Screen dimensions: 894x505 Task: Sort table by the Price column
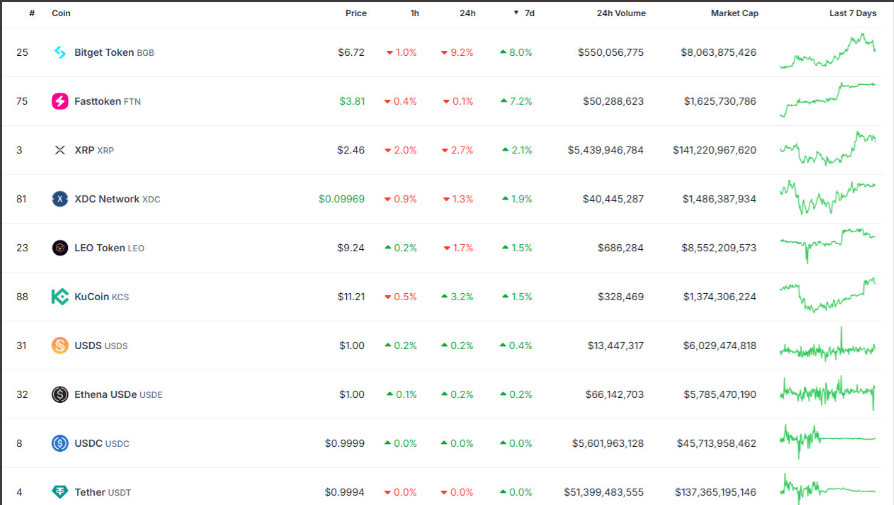[x=356, y=13]
